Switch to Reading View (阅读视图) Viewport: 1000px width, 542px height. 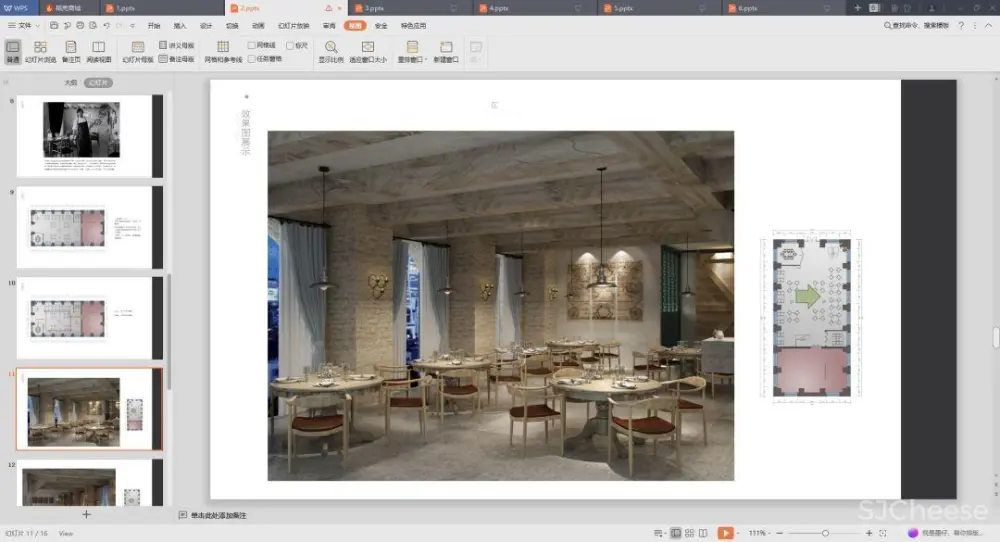(x=98, y=51)
